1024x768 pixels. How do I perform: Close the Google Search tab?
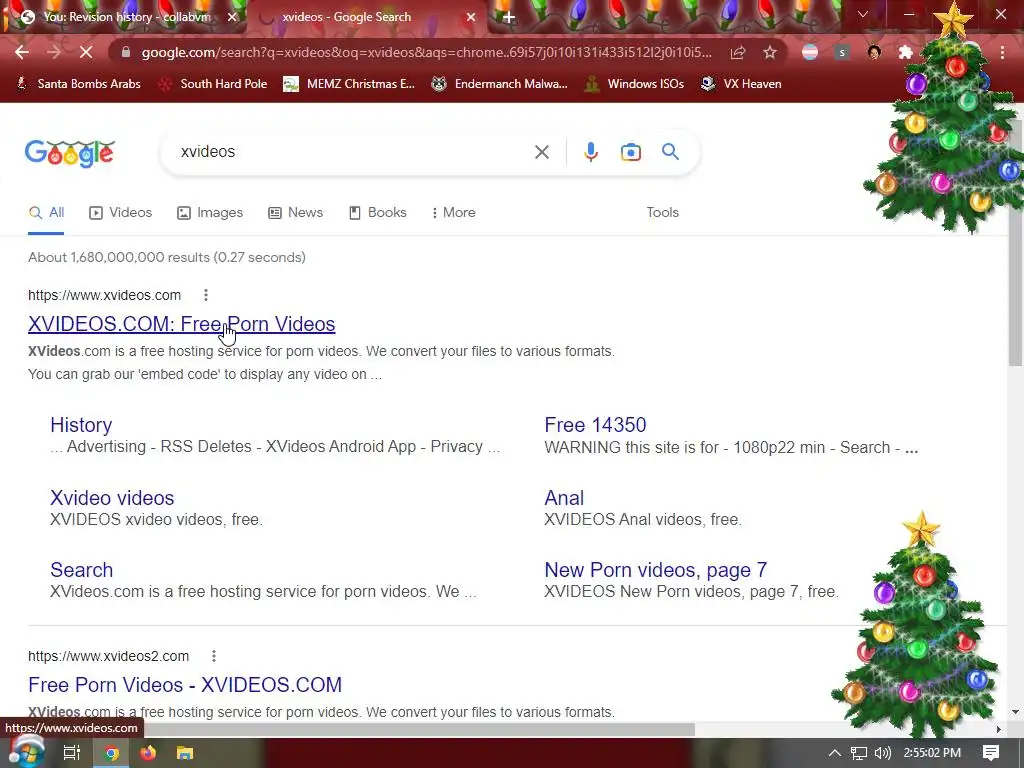pos(471,18)
